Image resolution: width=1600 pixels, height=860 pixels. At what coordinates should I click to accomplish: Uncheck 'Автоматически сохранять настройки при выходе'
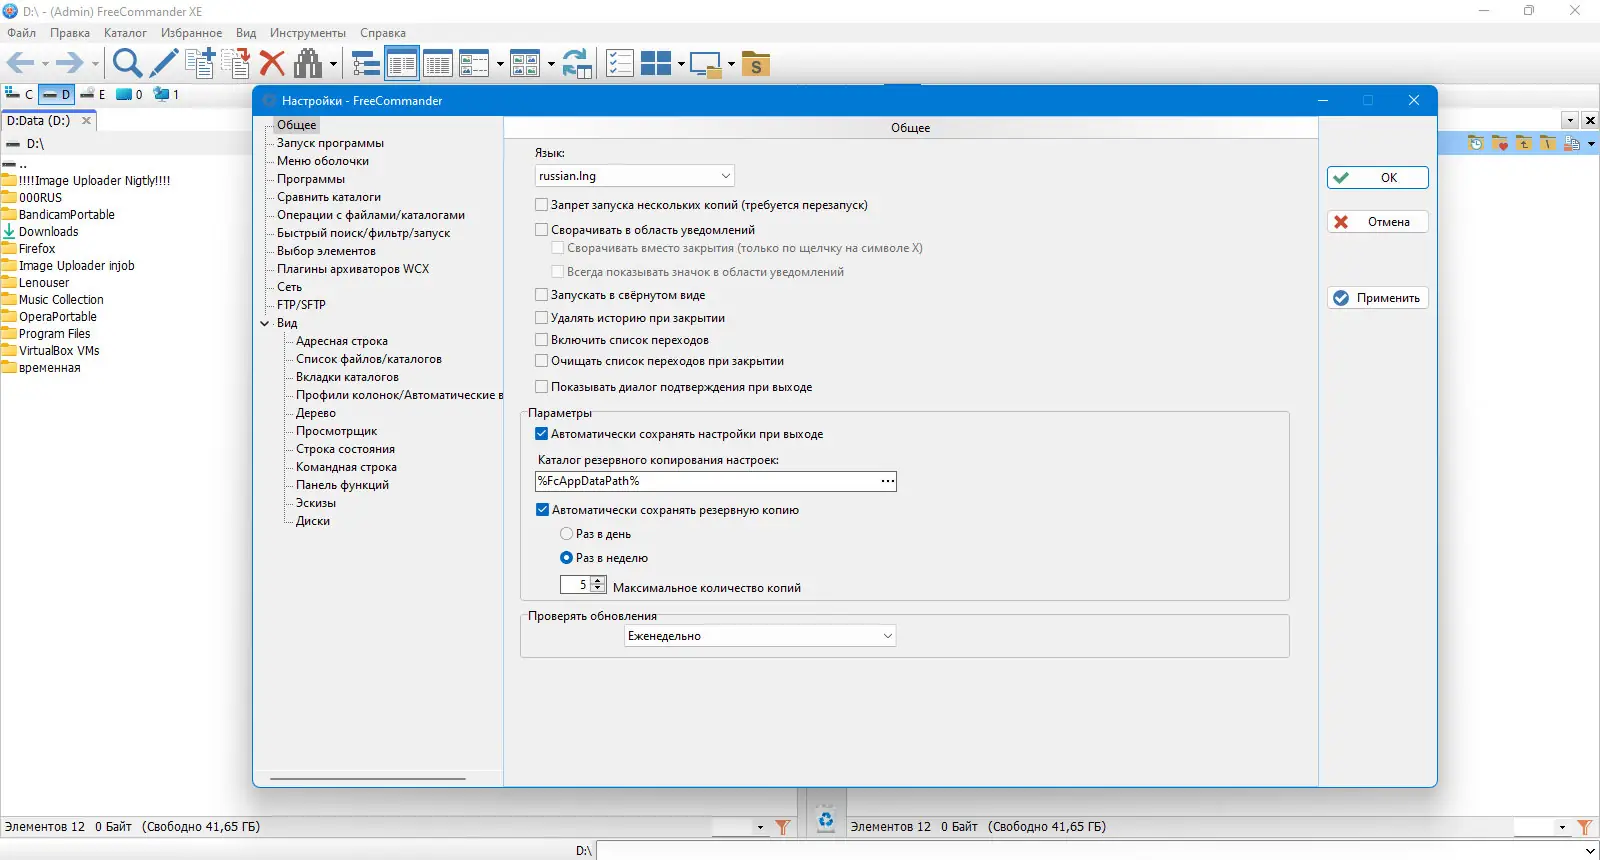pos(542,434)
